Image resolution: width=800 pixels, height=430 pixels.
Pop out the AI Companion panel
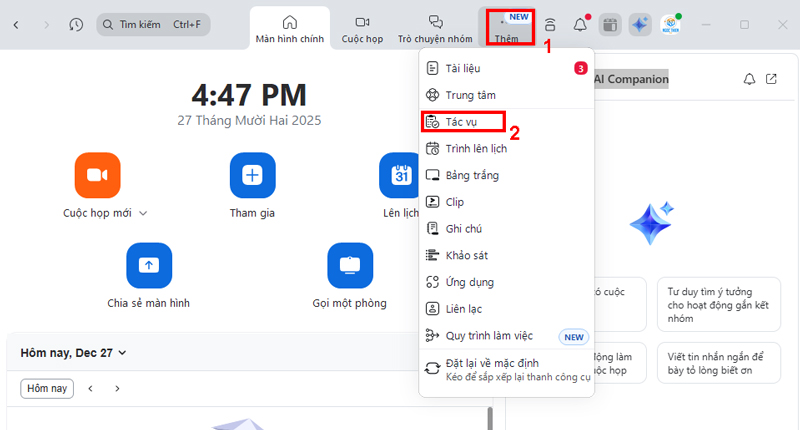point(771,79)
